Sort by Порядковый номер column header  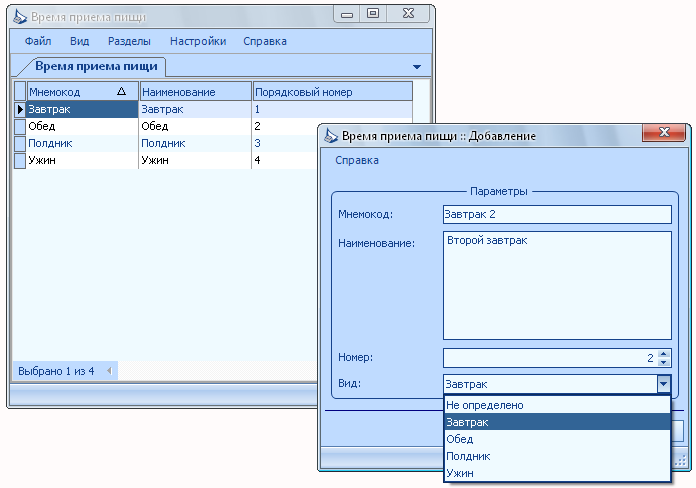click(332, 92)
